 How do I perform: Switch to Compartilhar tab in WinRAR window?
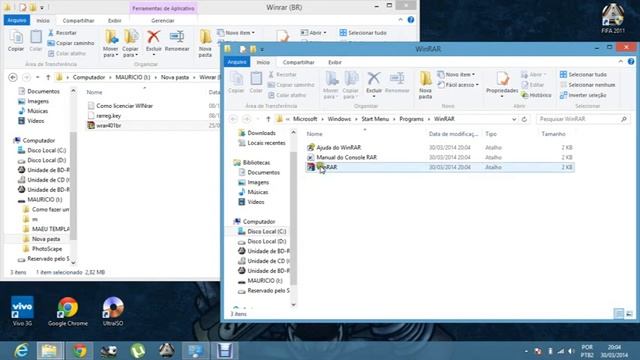pyautogui.click(x=298, y=62)
